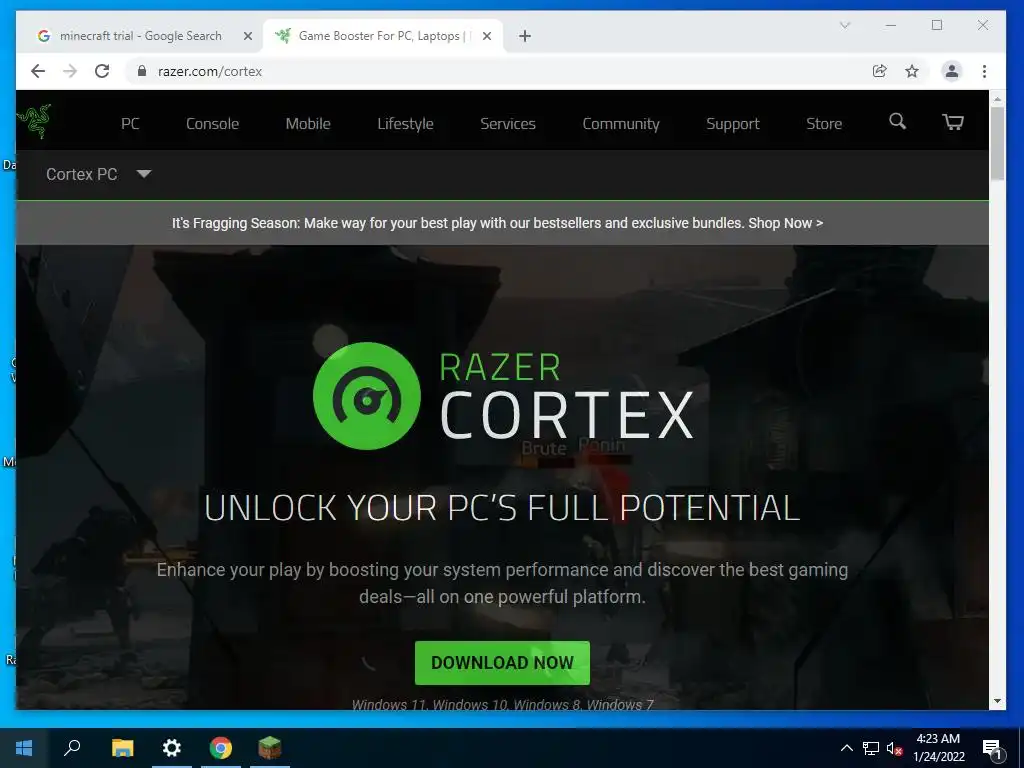Open the Store navigation menu

pyautogui.click(x=824, y=123)
